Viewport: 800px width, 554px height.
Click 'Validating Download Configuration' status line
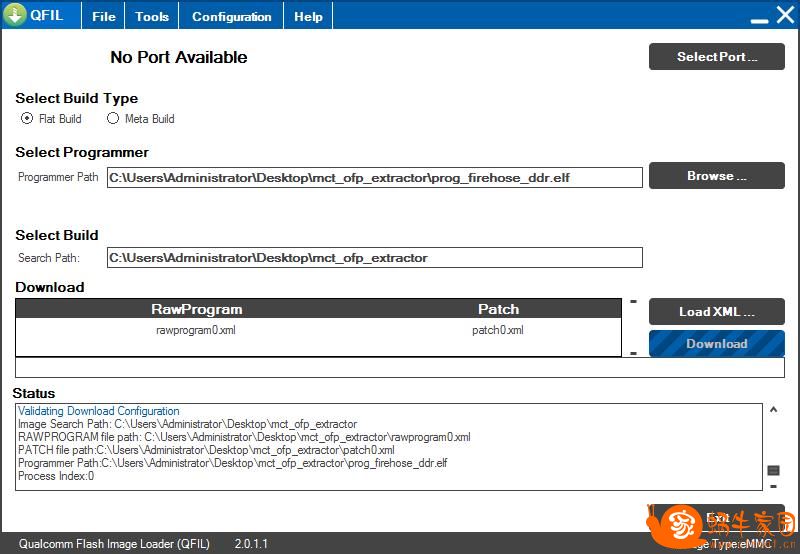point(98,411)
